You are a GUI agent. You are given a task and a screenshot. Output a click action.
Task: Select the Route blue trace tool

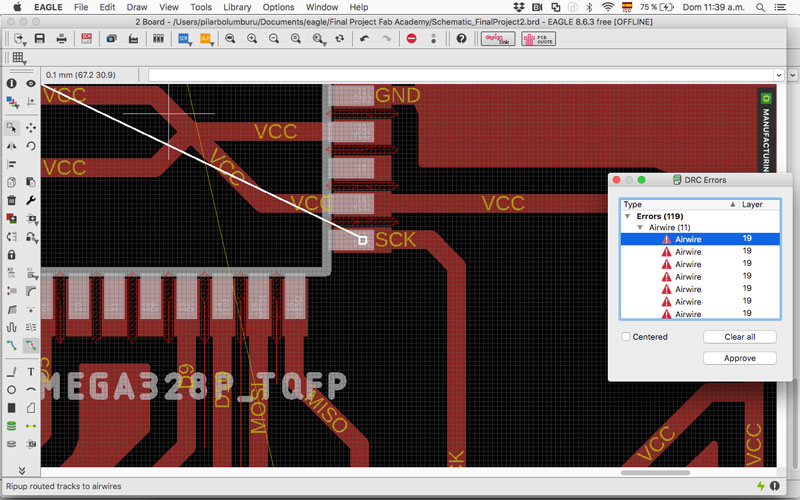[11, 345]
